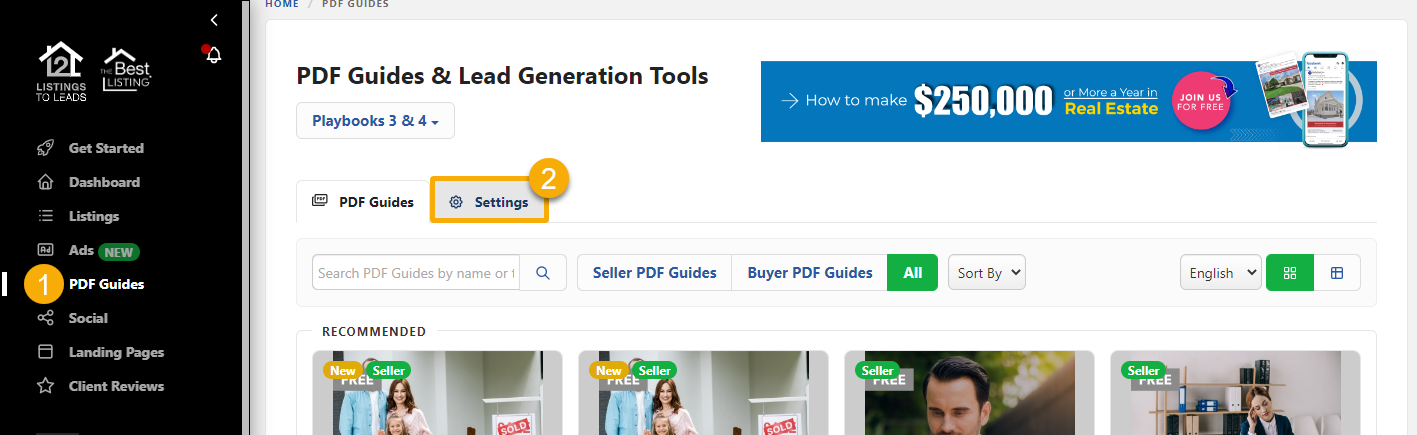Click HOME breadcrumb link
Screen dimensions: 1417x435
[x=282, y=4]
